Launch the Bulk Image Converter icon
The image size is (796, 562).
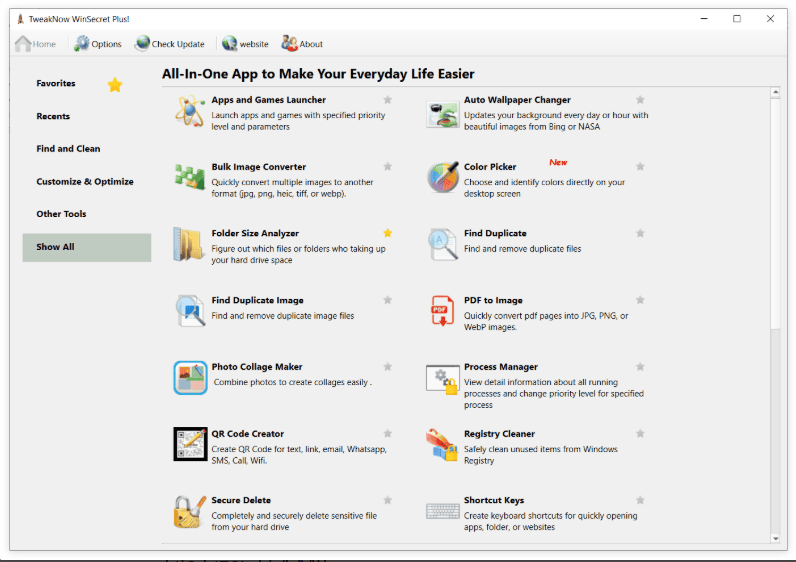[x=190, y=177]
